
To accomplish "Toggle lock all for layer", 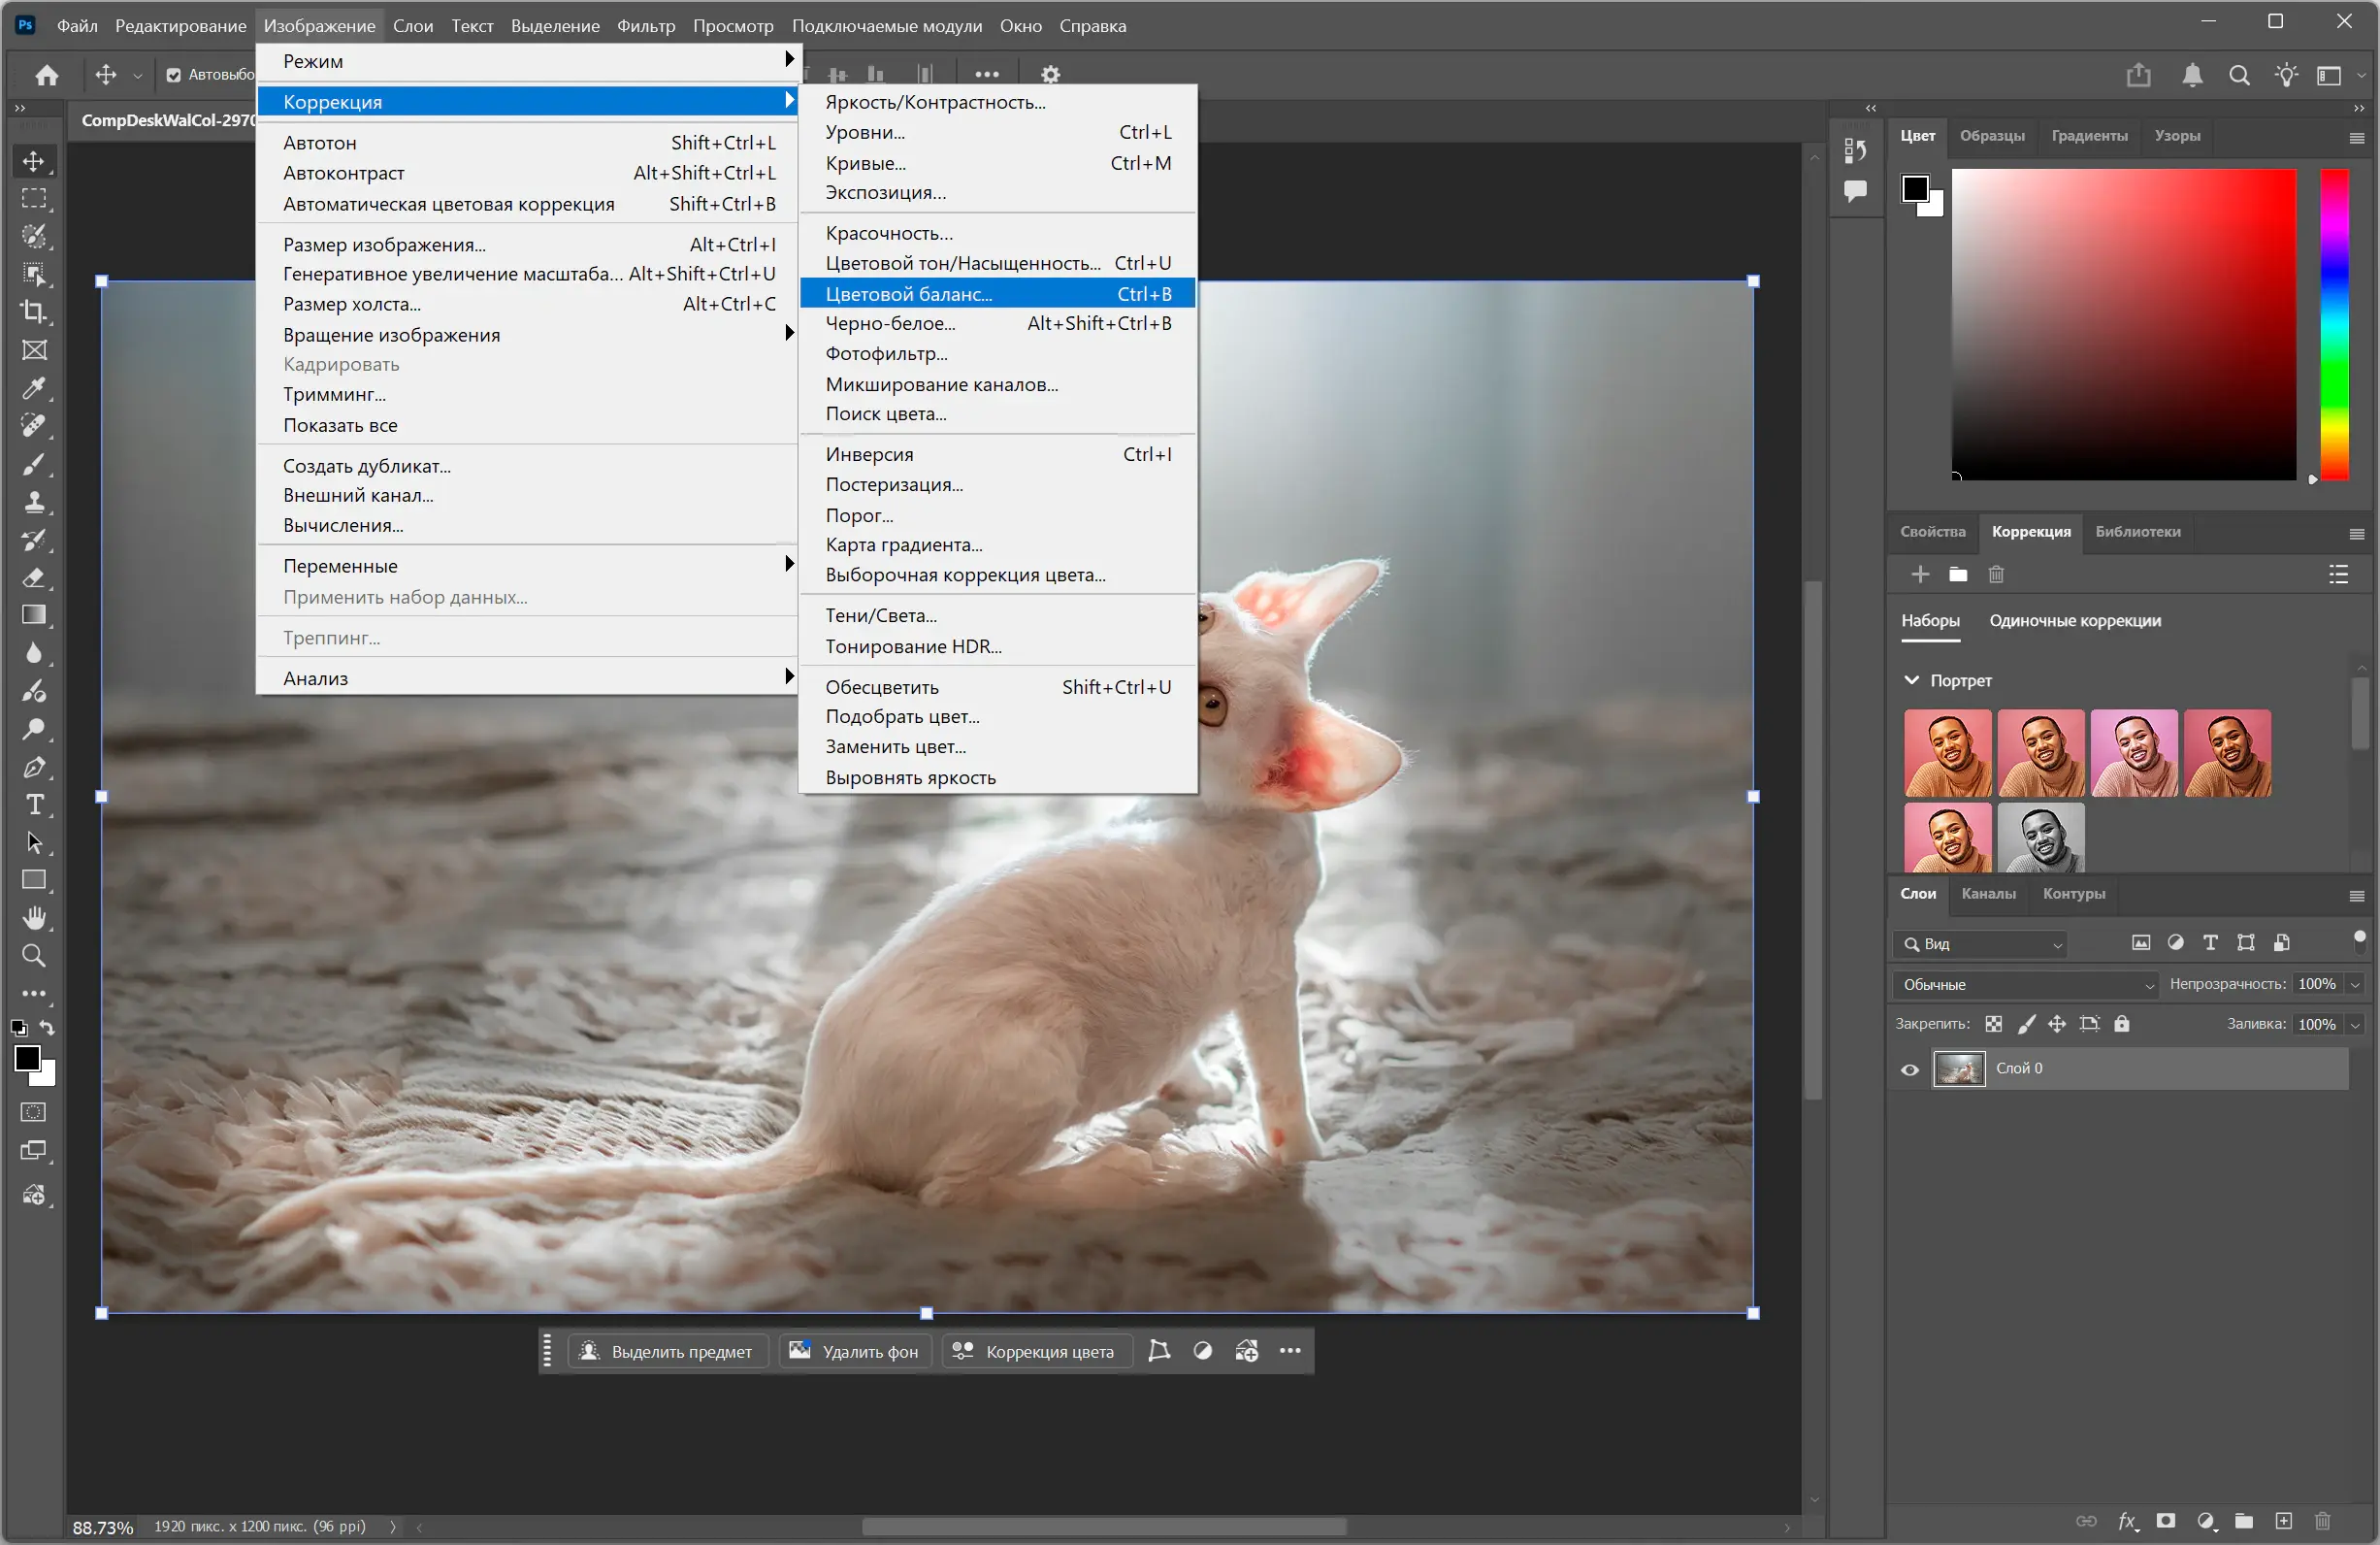I will [x=2121, y=1024].
